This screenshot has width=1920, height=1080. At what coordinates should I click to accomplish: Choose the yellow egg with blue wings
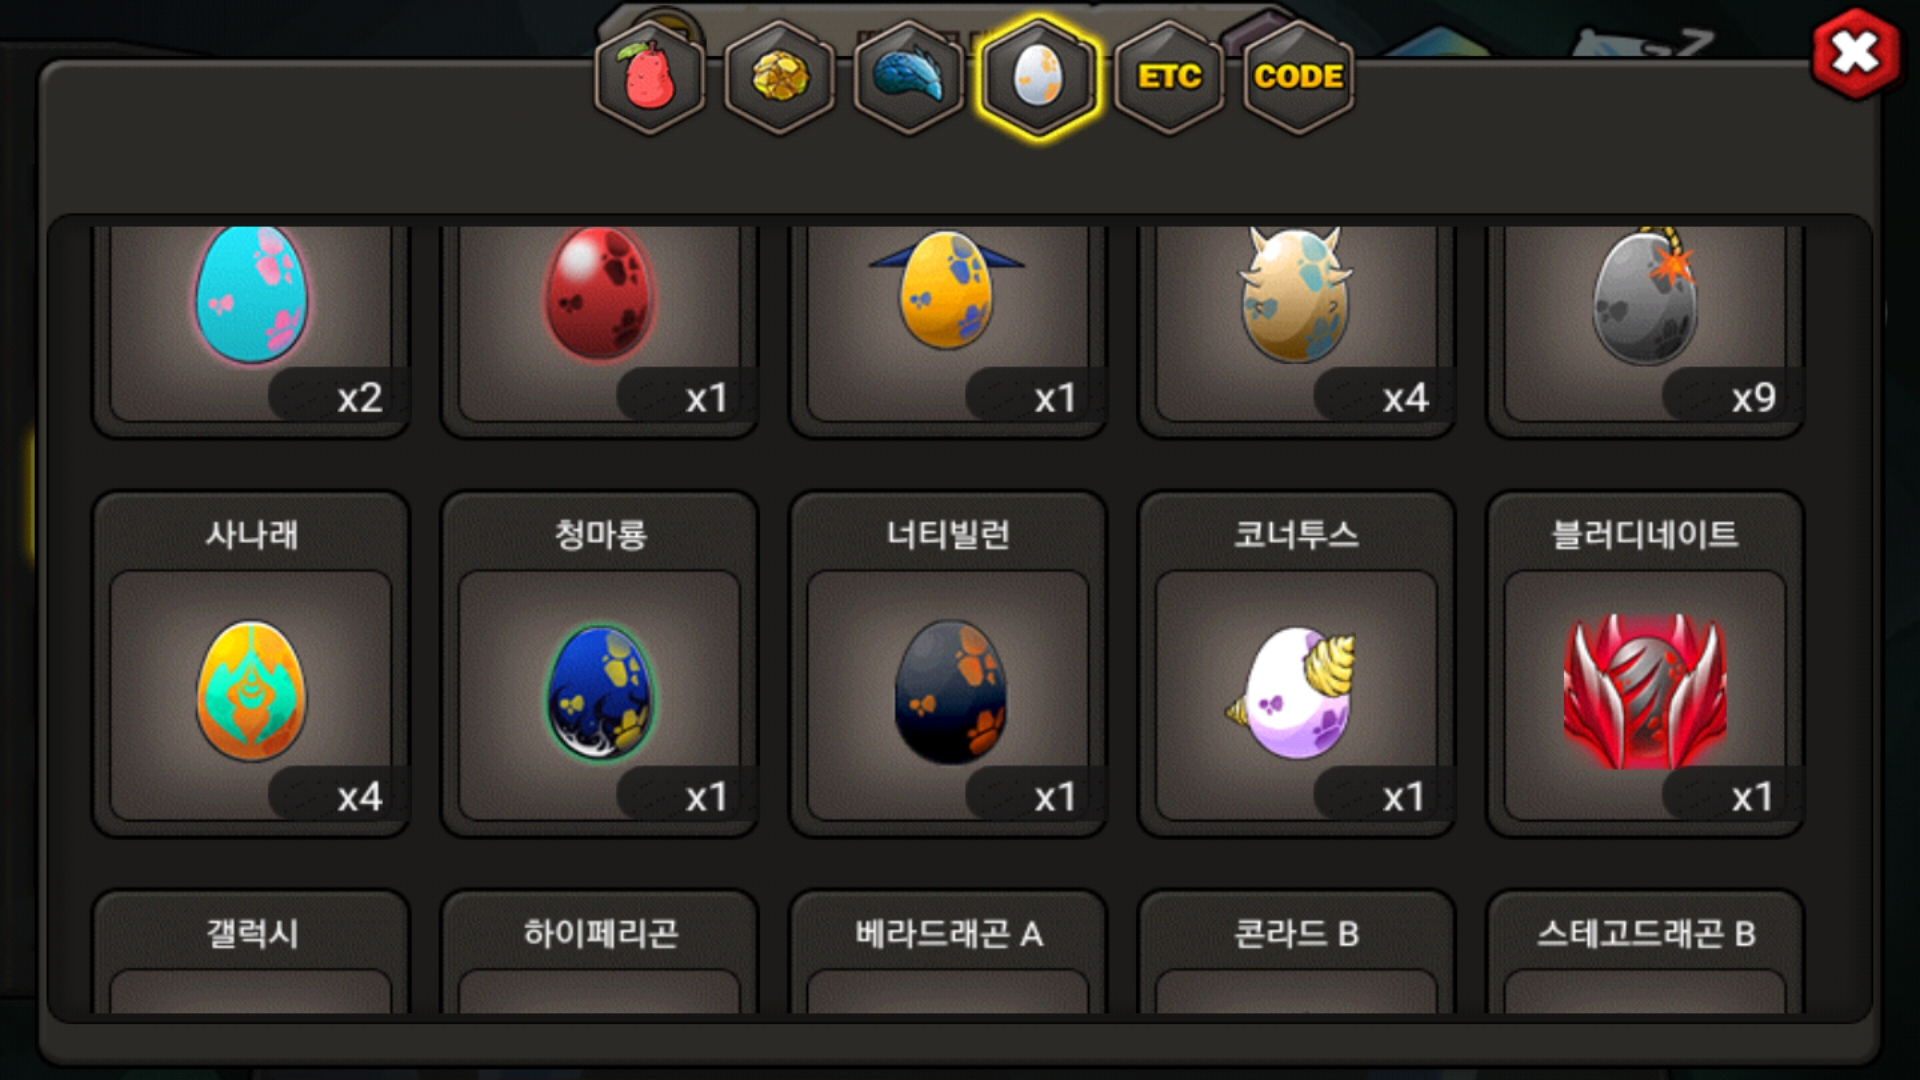point(948,325)
